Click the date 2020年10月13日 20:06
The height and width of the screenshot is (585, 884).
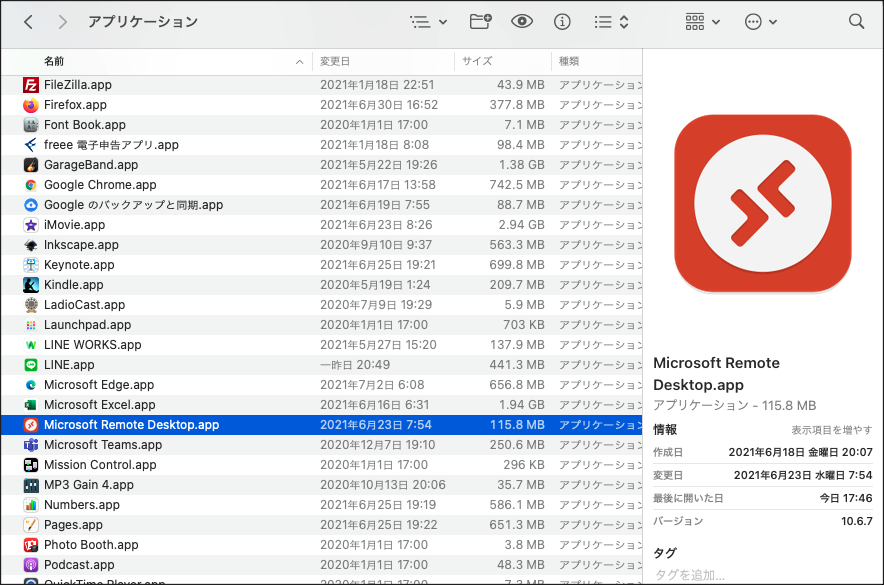click(383, 485)
